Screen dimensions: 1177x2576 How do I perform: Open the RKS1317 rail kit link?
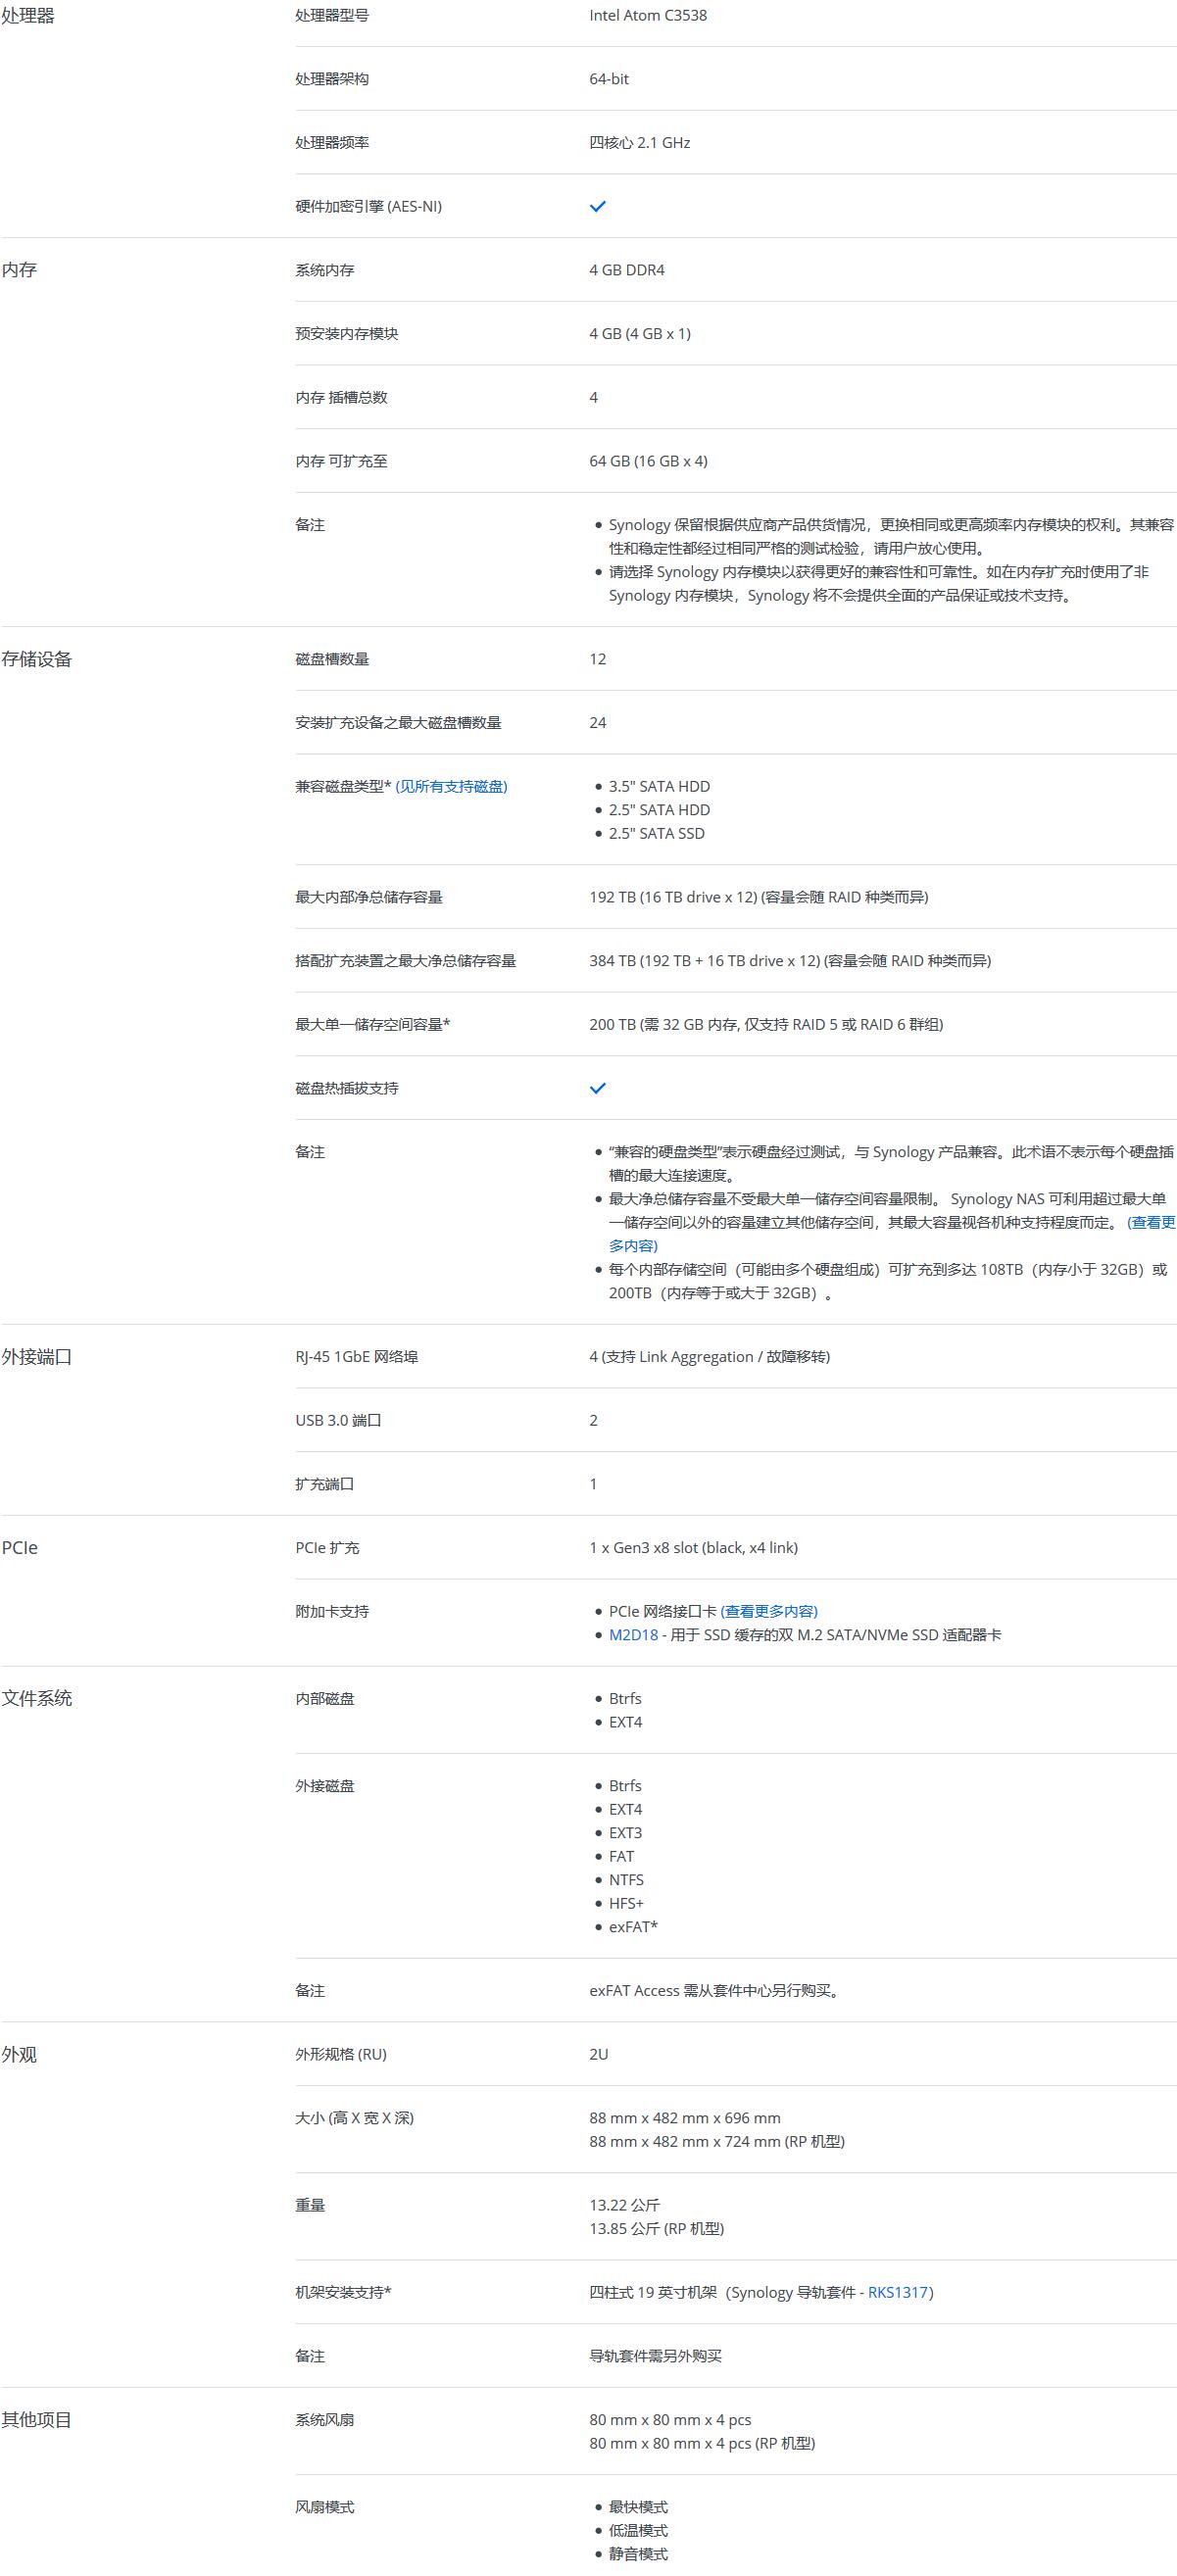tap(898, 2292)
